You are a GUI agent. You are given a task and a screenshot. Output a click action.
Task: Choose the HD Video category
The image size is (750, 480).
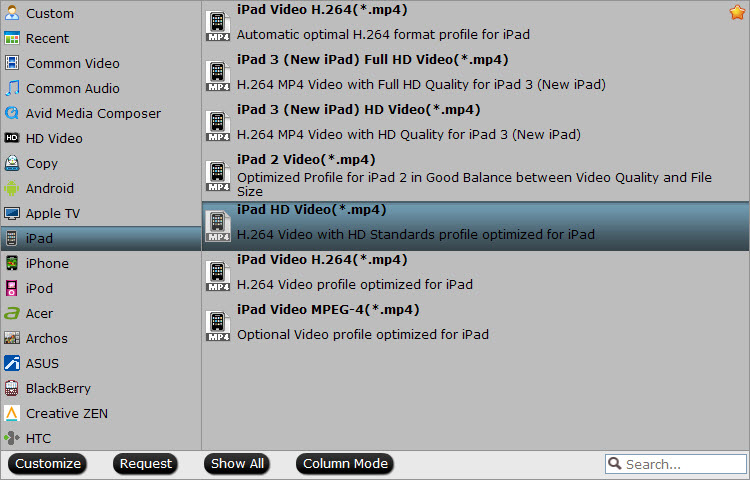pyautogui.click(x=101, y=138)
